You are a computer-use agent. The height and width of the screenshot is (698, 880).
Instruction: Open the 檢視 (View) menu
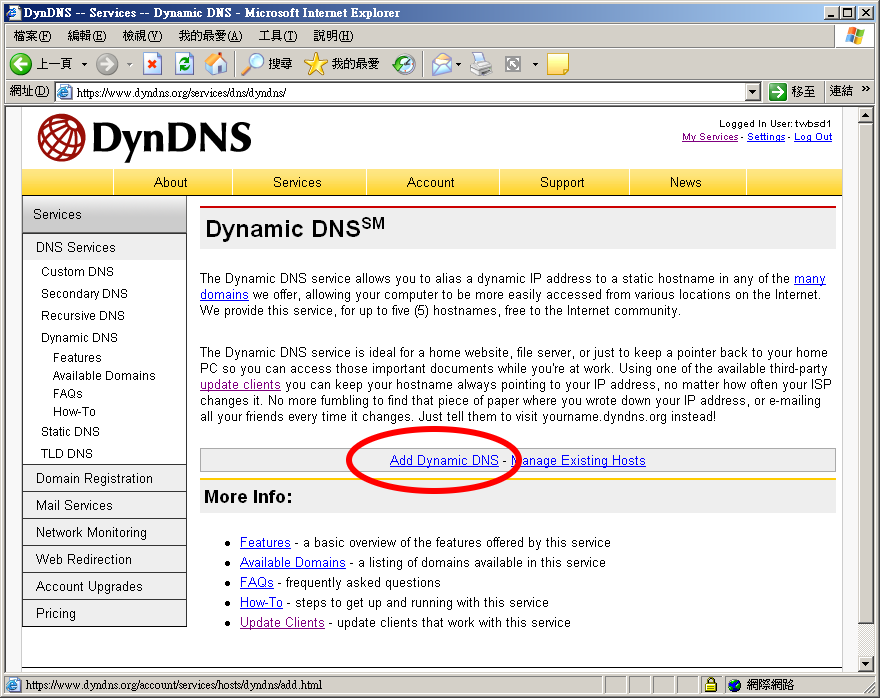coord(141,36)
